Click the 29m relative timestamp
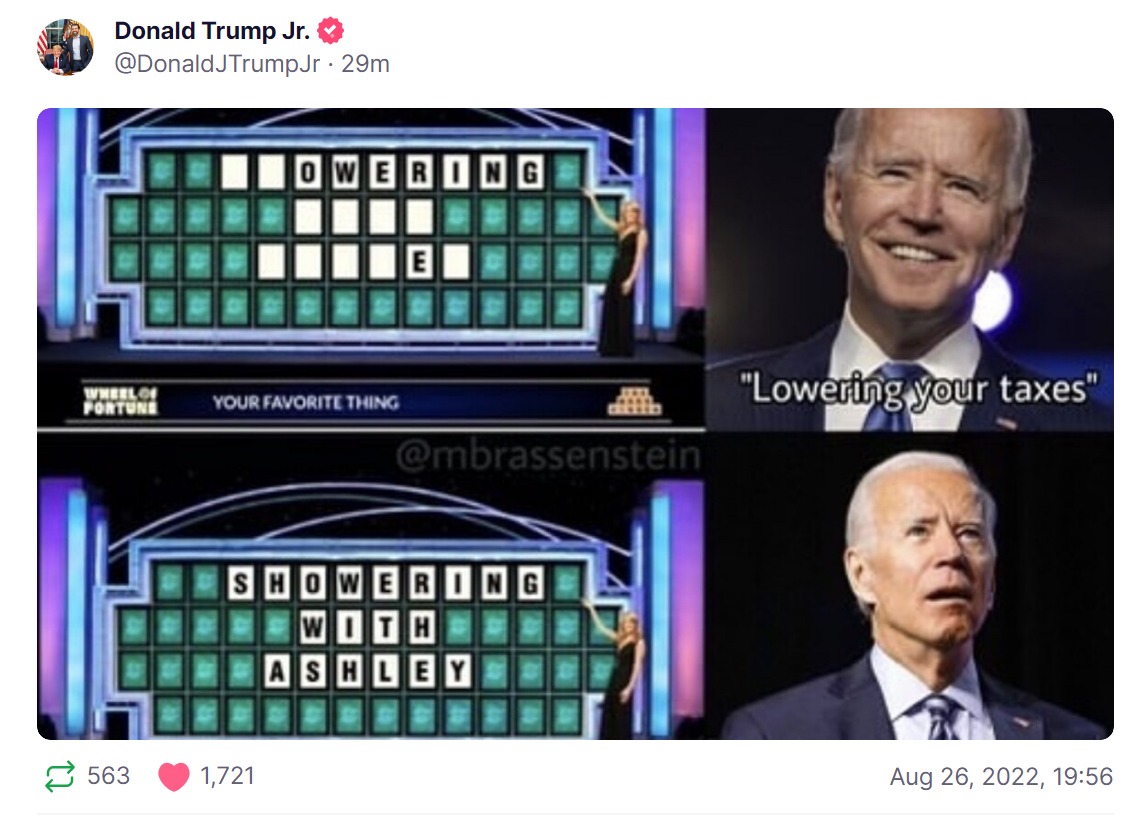Image resolution: width=1136 pixels, height=817 pixels. point(366,64)
